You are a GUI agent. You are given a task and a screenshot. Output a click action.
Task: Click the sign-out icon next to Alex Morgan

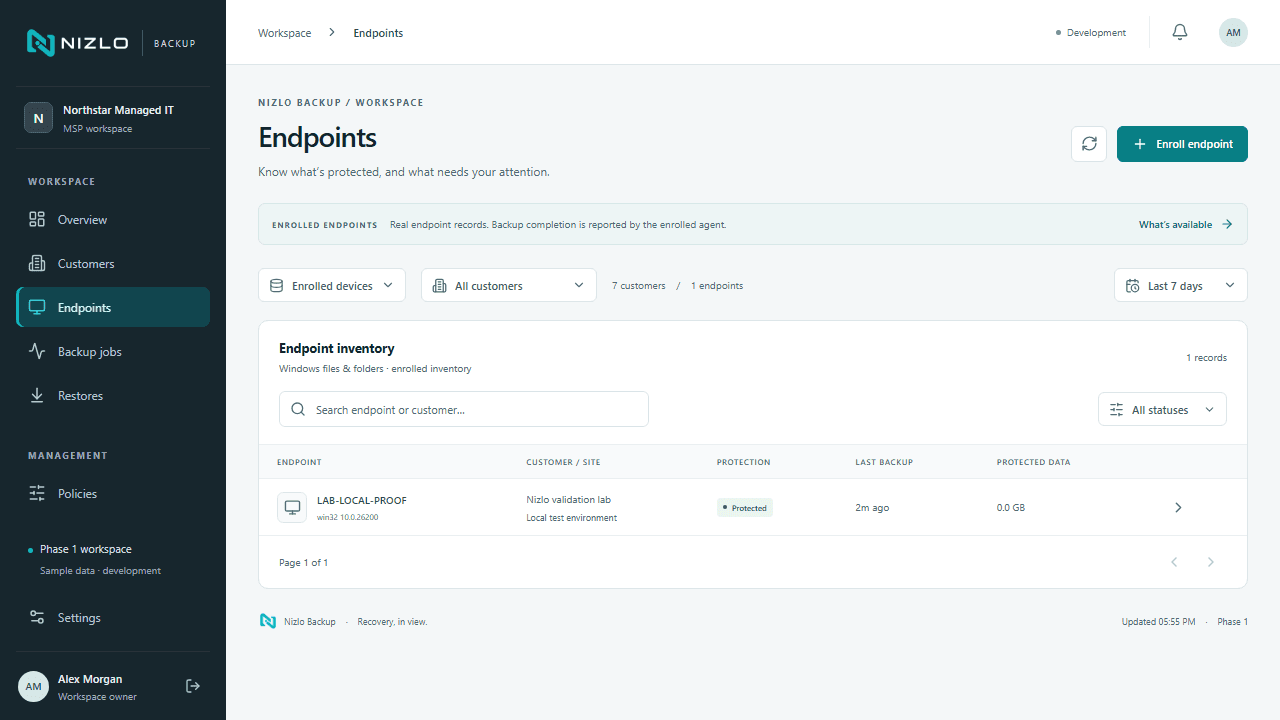tap(193, 686)
